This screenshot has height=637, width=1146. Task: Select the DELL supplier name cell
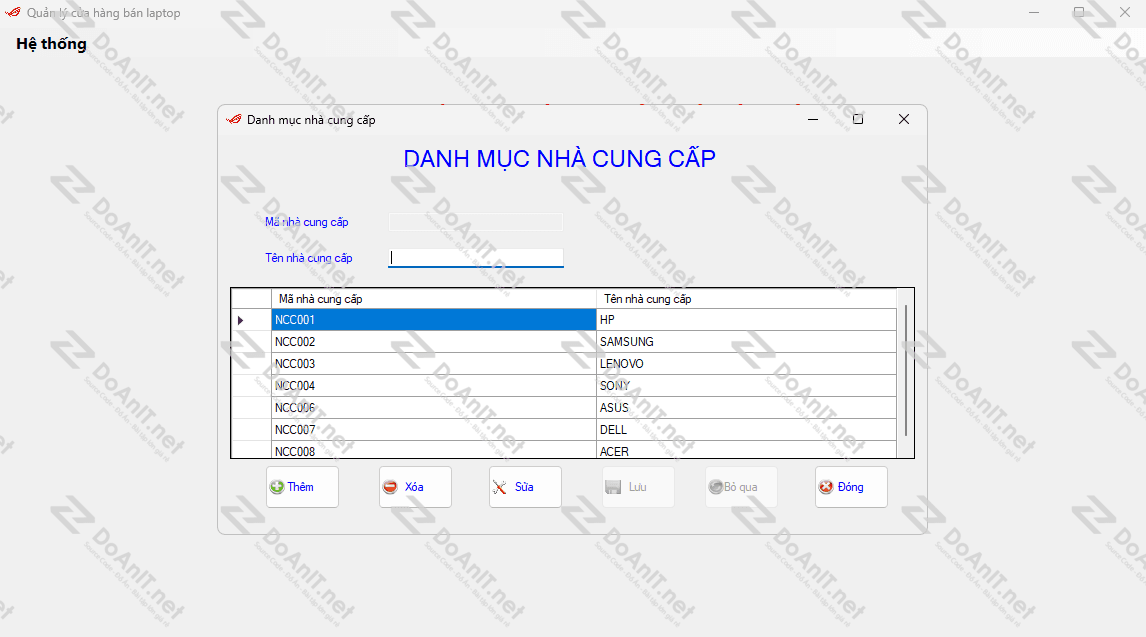(746, 430)
